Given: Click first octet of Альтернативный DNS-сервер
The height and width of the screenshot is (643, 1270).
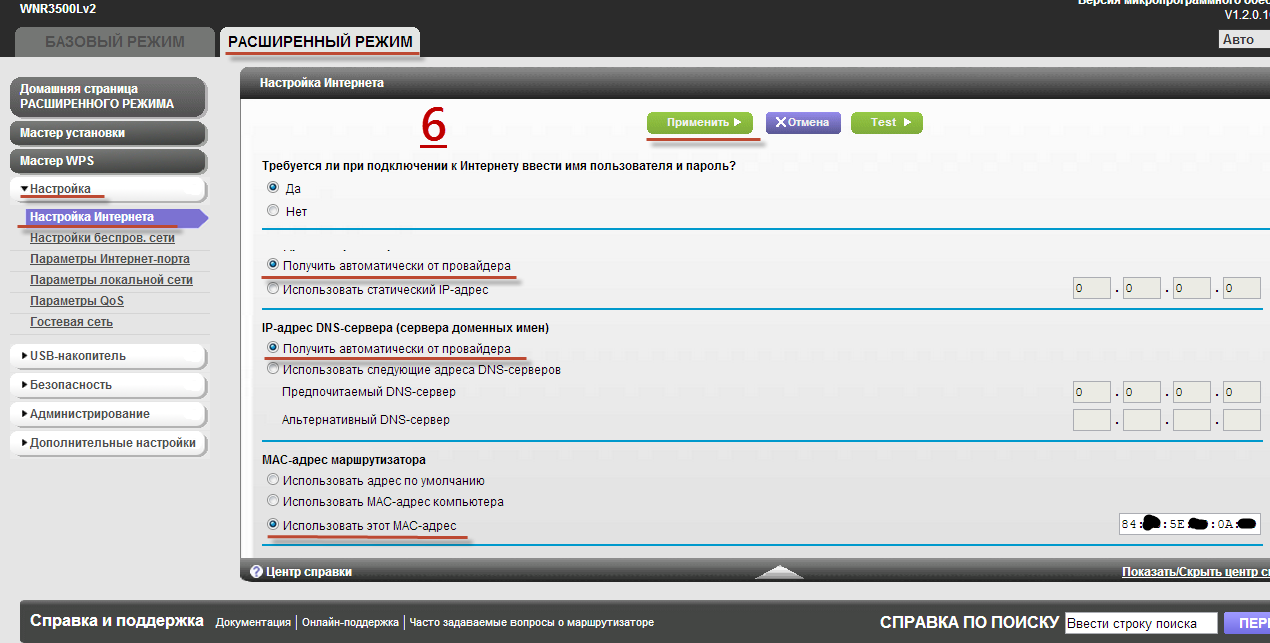Looking at the screenshot, I should coord(1092,420).
